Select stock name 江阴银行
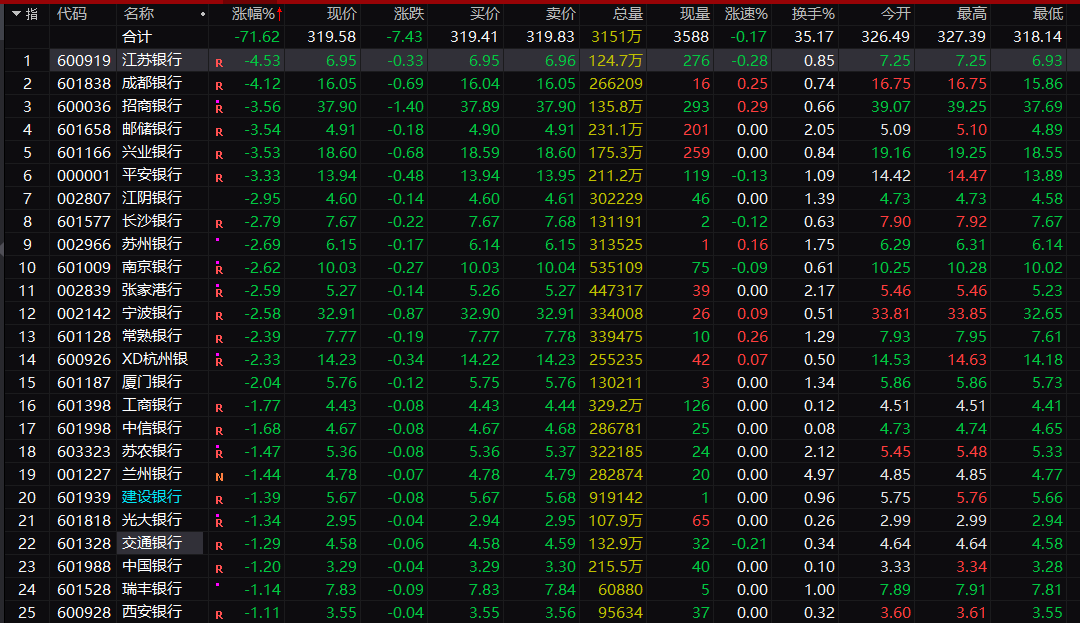Image resolution: width=1080 pixels, height=623 pixels. pos(152,198)
